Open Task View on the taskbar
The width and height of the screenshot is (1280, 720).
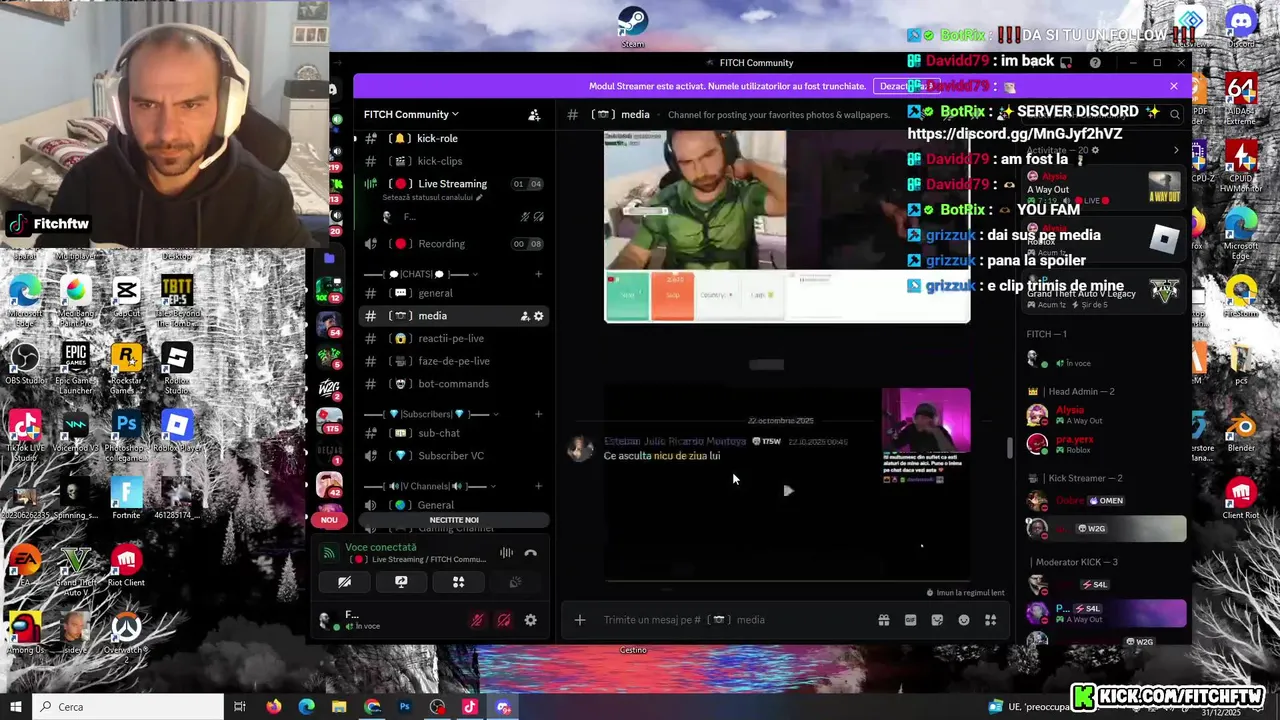(x=240, y=707)
